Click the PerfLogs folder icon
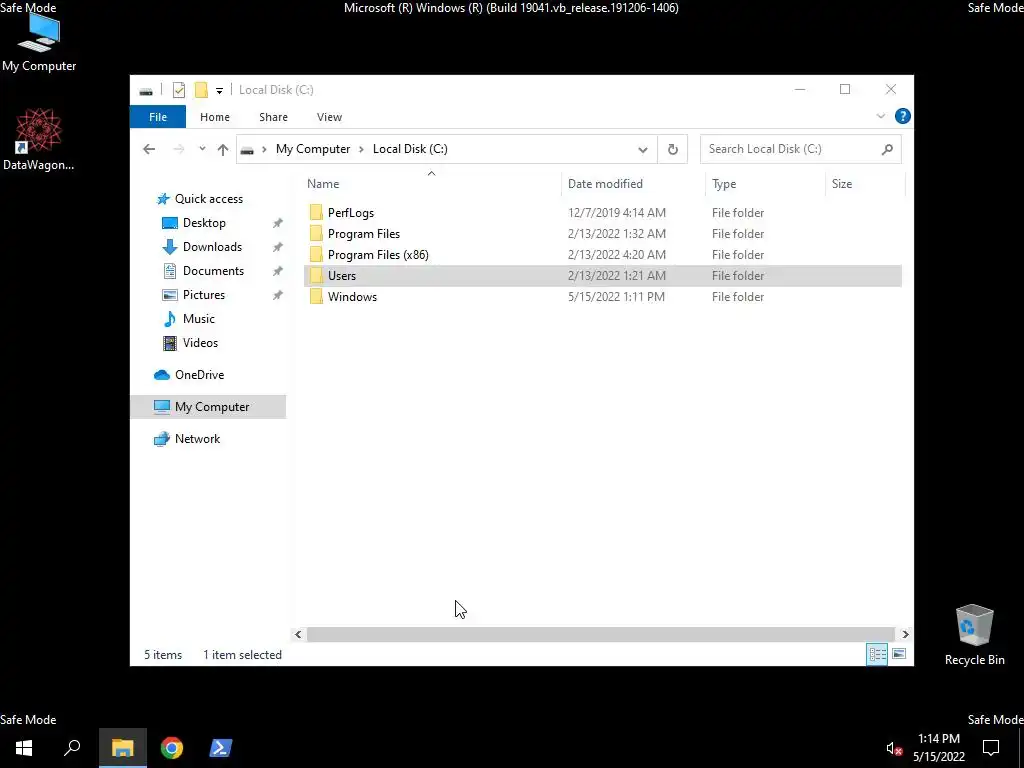 (316, 212)
